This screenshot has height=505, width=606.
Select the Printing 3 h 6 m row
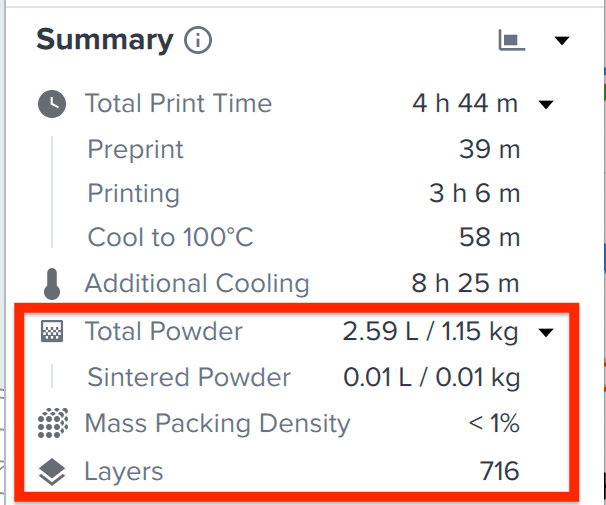[x=303, y=193]
